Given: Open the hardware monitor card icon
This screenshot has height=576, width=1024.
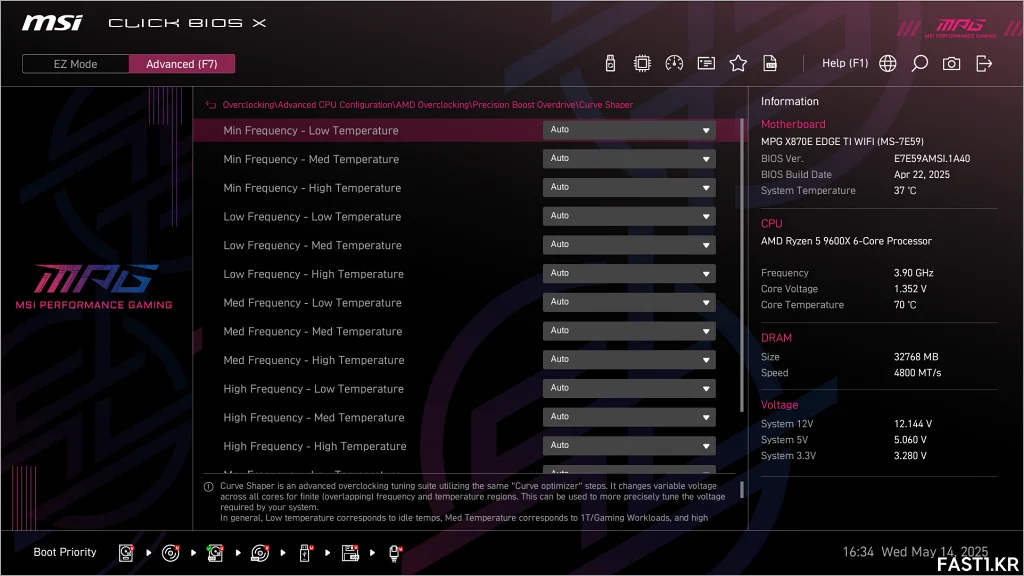Looking at the screenshot, I should [706, 63].
